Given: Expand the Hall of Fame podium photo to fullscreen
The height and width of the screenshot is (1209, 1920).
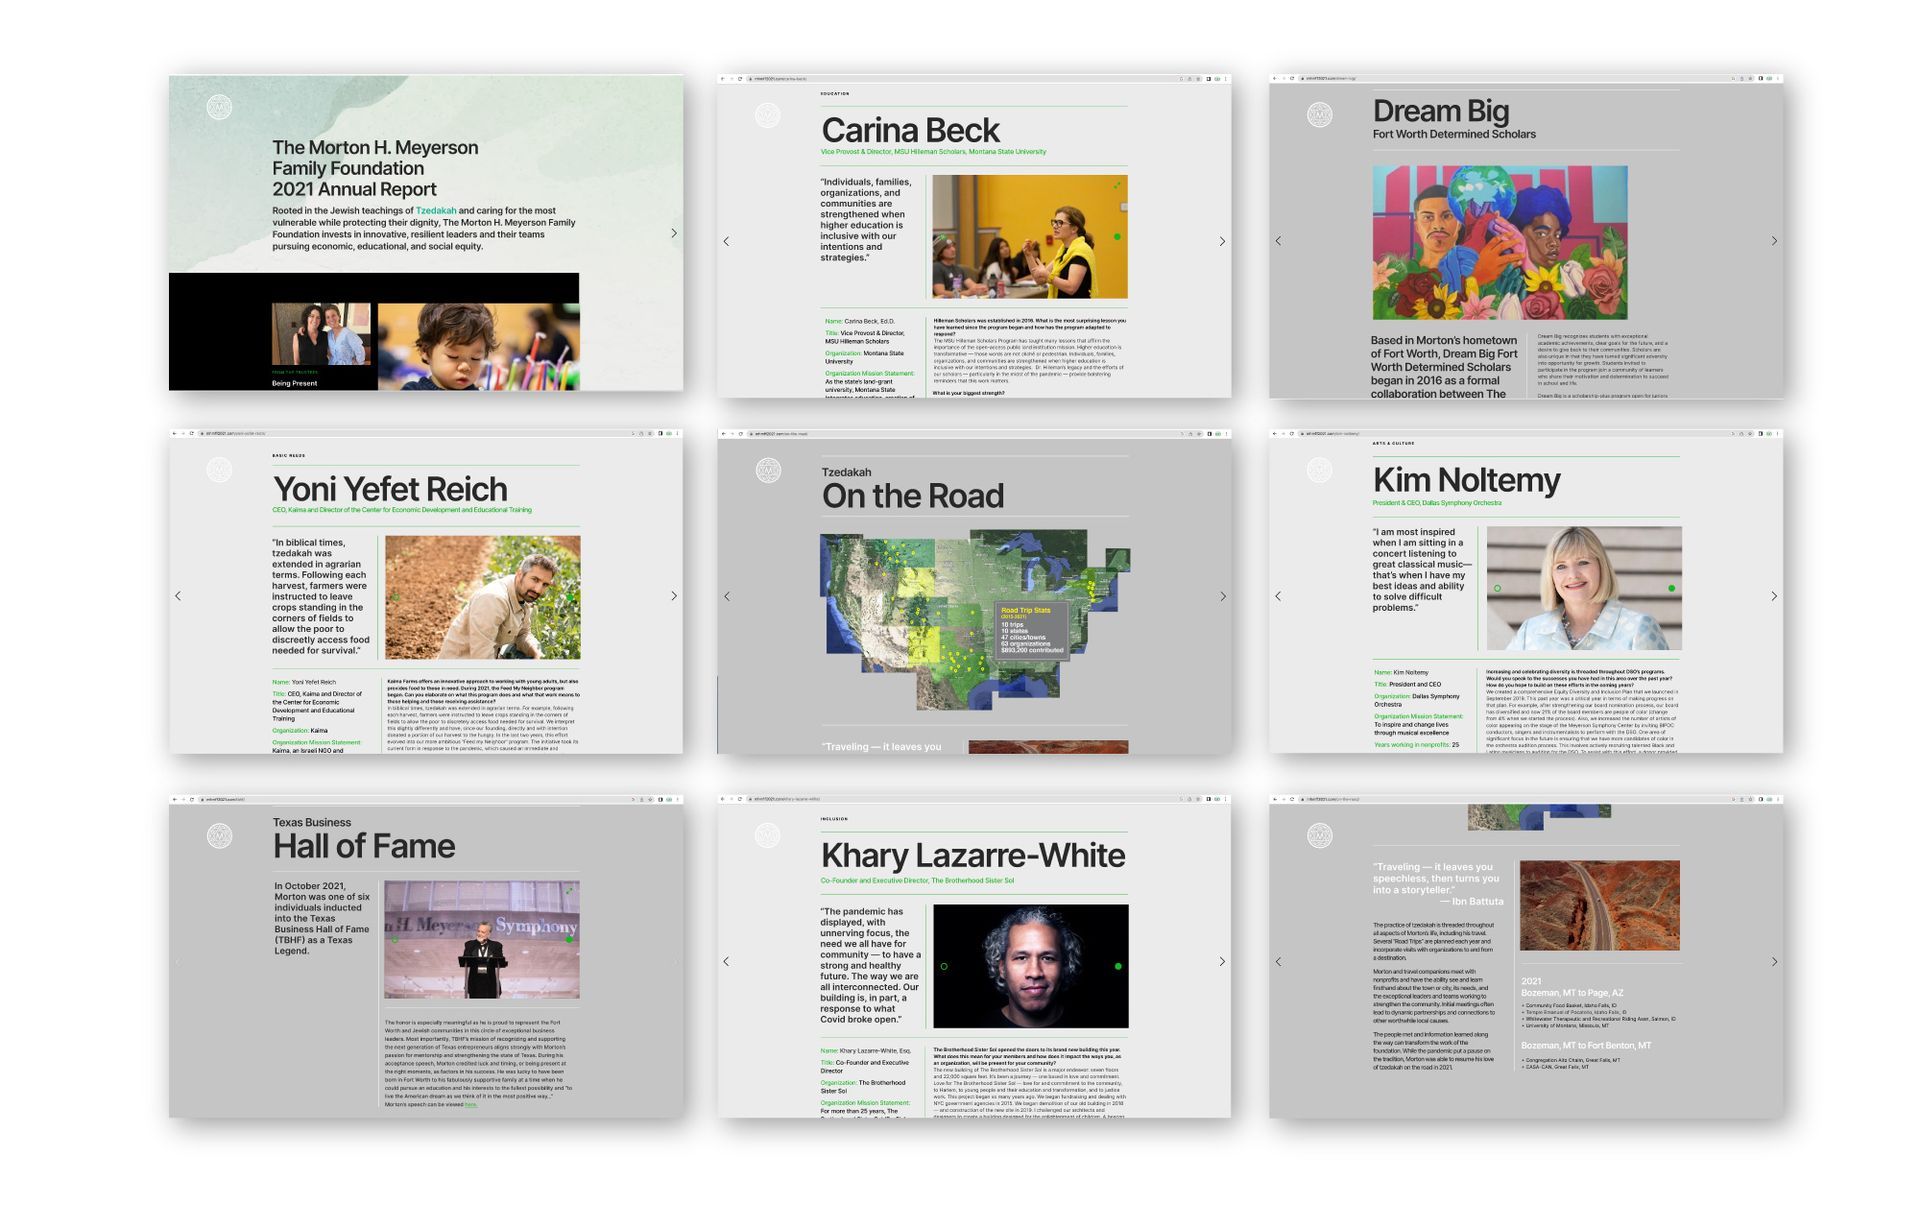Looking at the screenshot, I should point(569,890).
